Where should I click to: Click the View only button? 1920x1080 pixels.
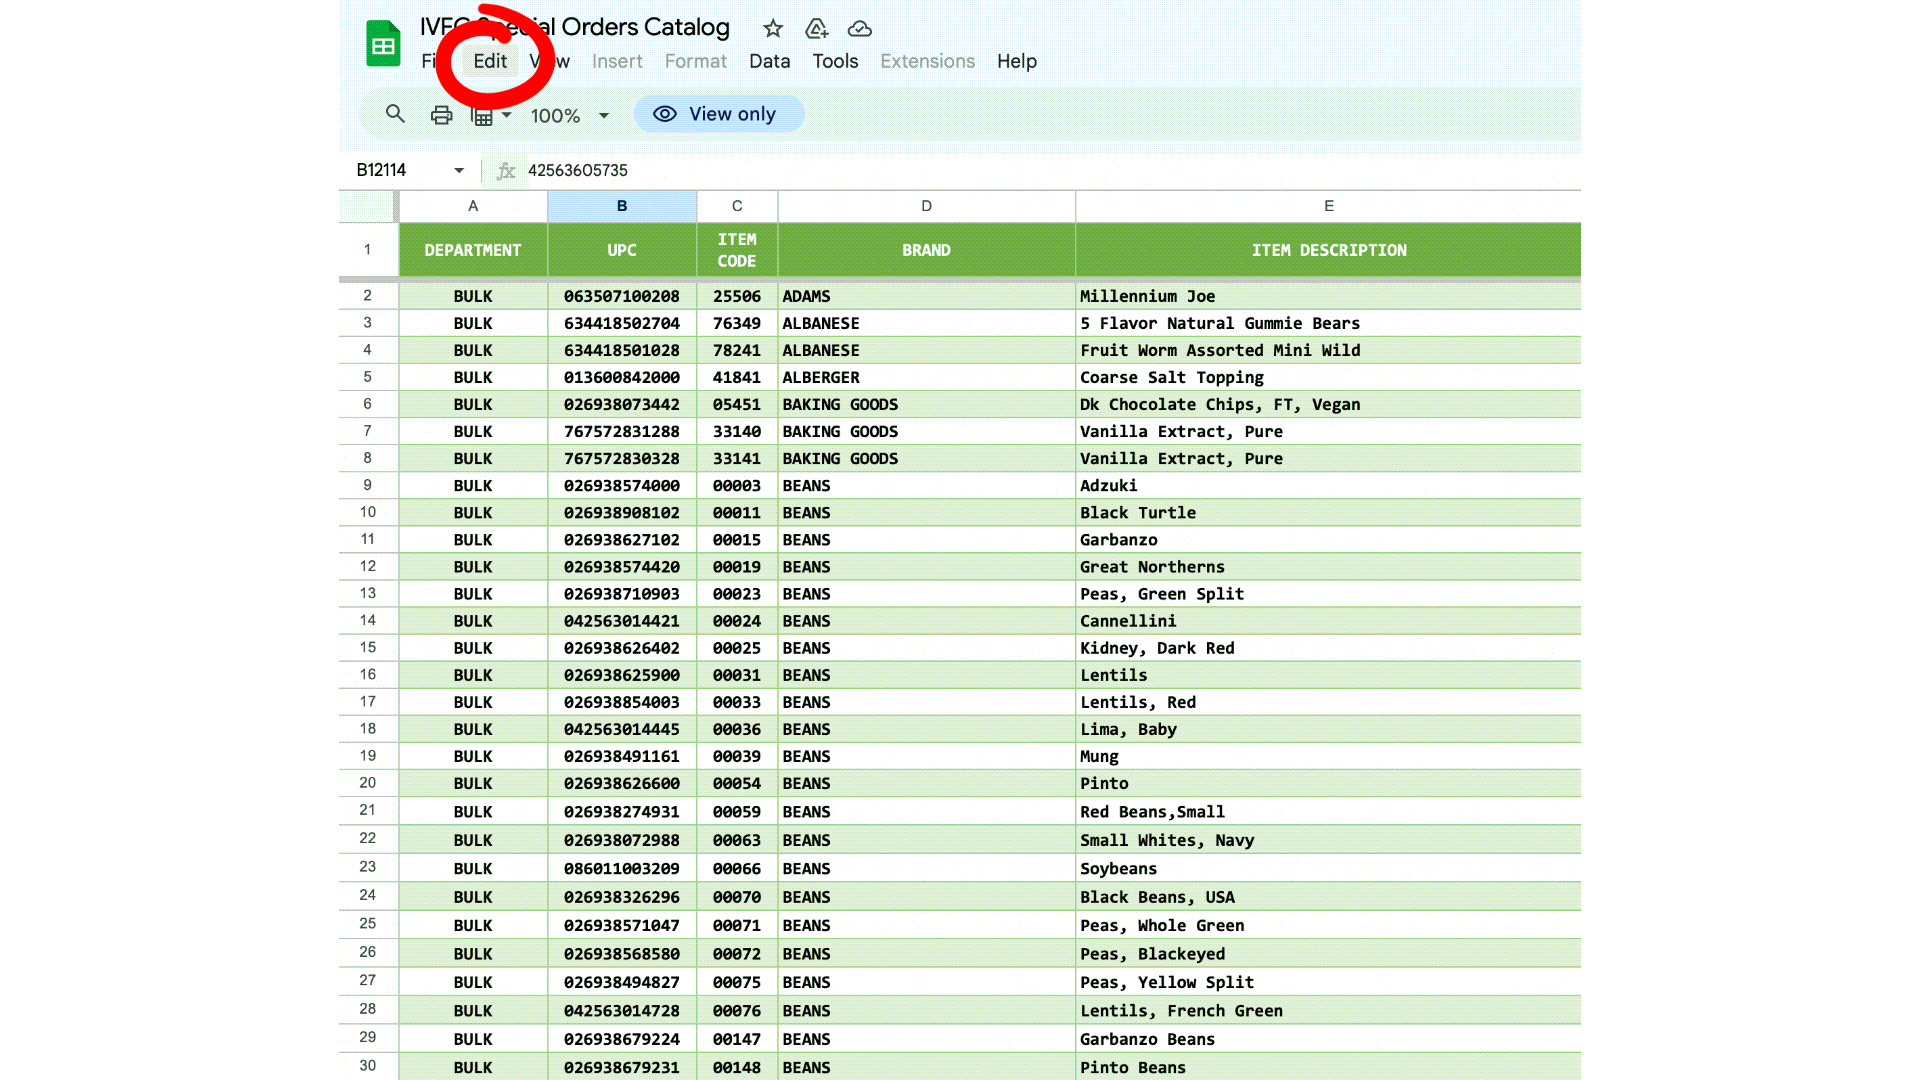click(718, 113)
